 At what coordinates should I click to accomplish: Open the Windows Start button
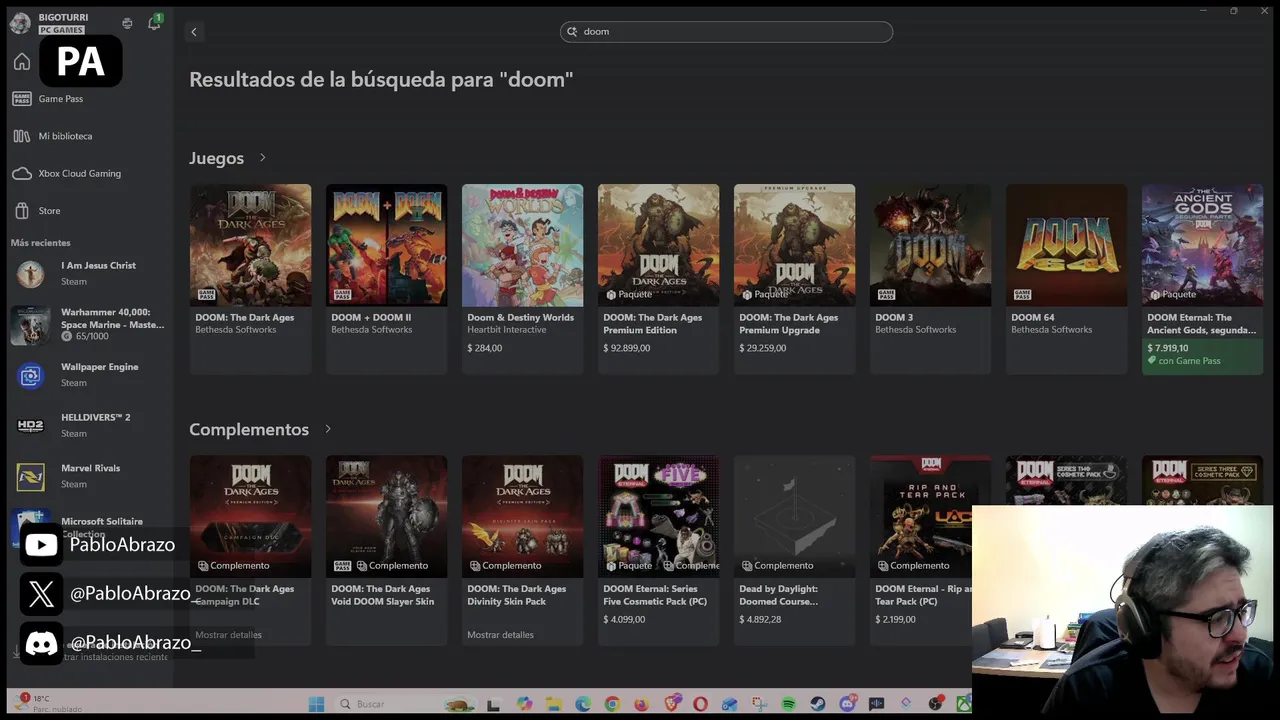[316, 704]
